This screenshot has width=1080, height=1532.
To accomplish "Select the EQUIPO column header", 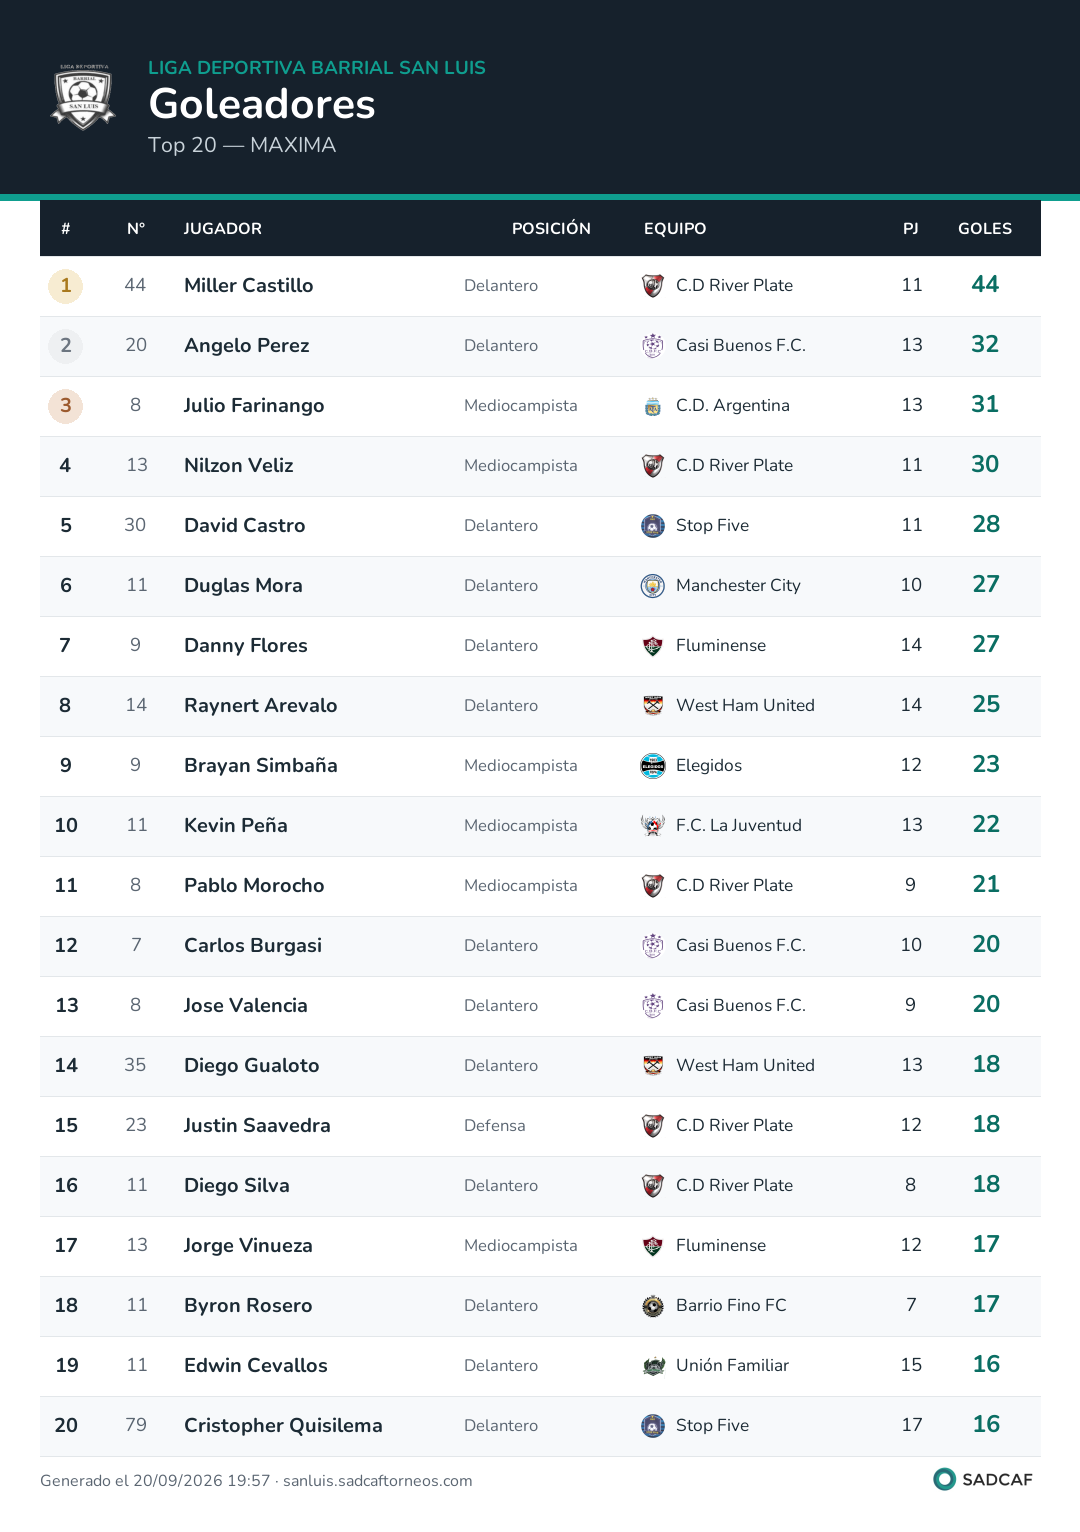I will 675,229.
